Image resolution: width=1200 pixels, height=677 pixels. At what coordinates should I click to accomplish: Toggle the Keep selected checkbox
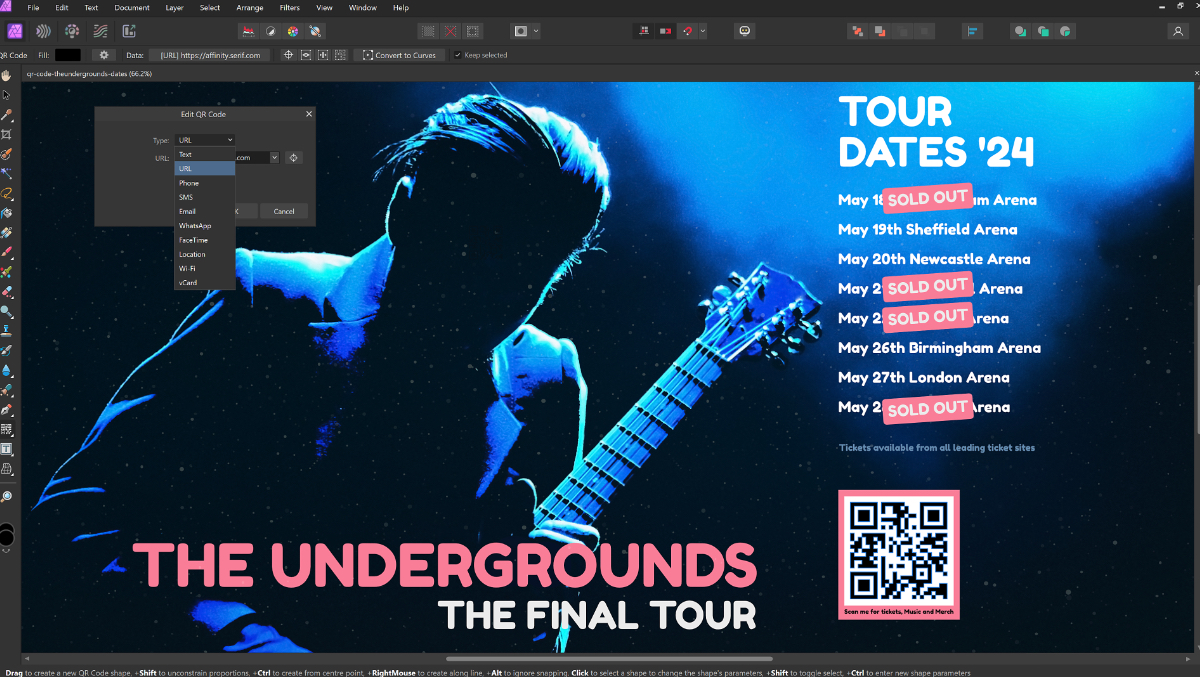click(x=458, y=55)
